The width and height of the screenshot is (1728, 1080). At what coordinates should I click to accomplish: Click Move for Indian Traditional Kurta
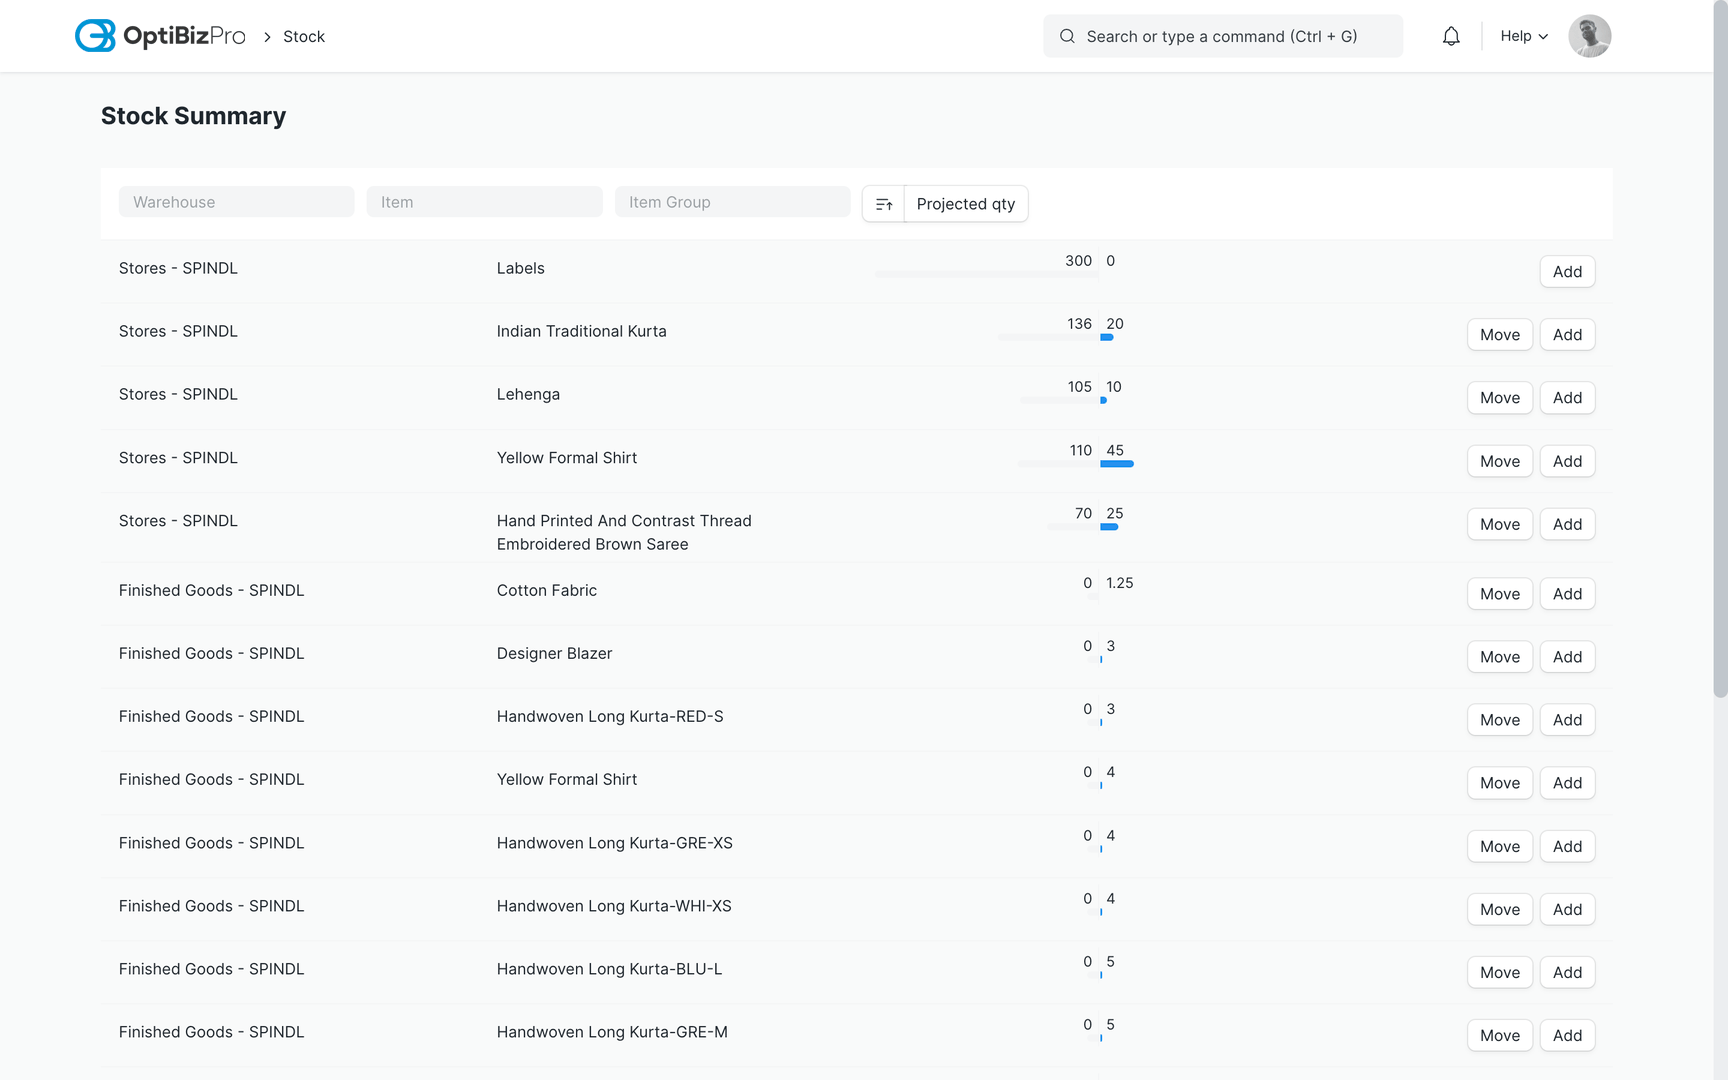[1499, 334]
